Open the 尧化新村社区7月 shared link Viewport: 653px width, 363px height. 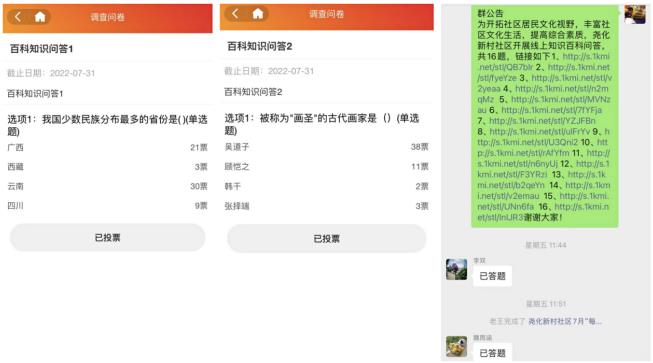point(565,321)
